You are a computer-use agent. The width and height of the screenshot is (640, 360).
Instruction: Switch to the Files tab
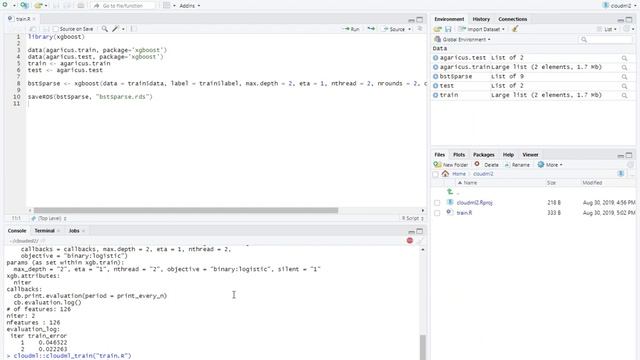click(440, 155)
